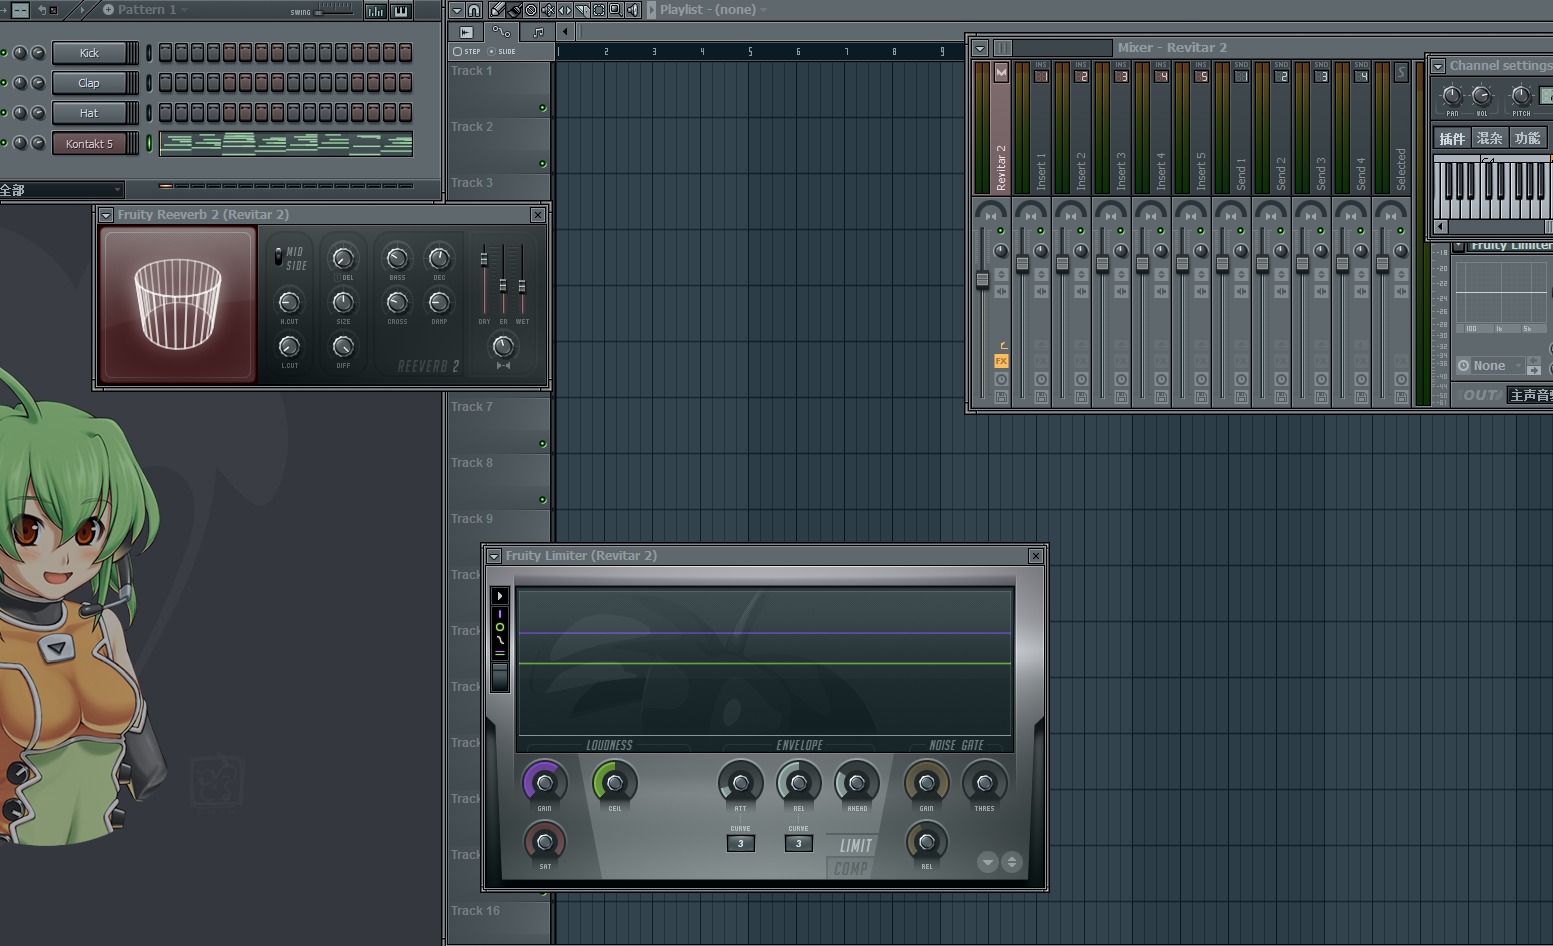
Task: Open the Channel settings menu arrow
Action: (x=1438, y=66)
